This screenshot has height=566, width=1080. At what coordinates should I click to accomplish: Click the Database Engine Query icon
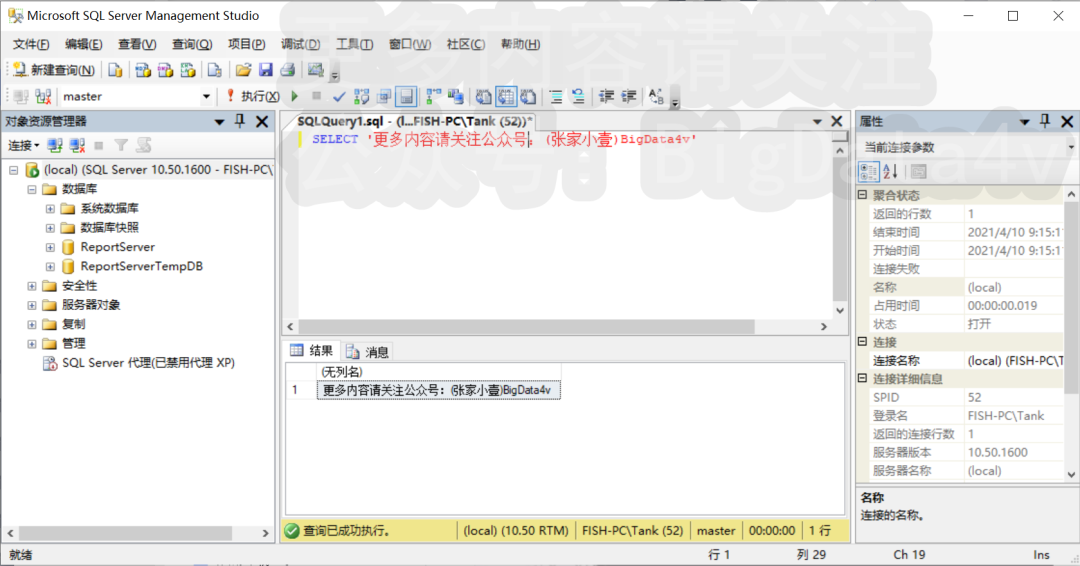tap(115, 70)
